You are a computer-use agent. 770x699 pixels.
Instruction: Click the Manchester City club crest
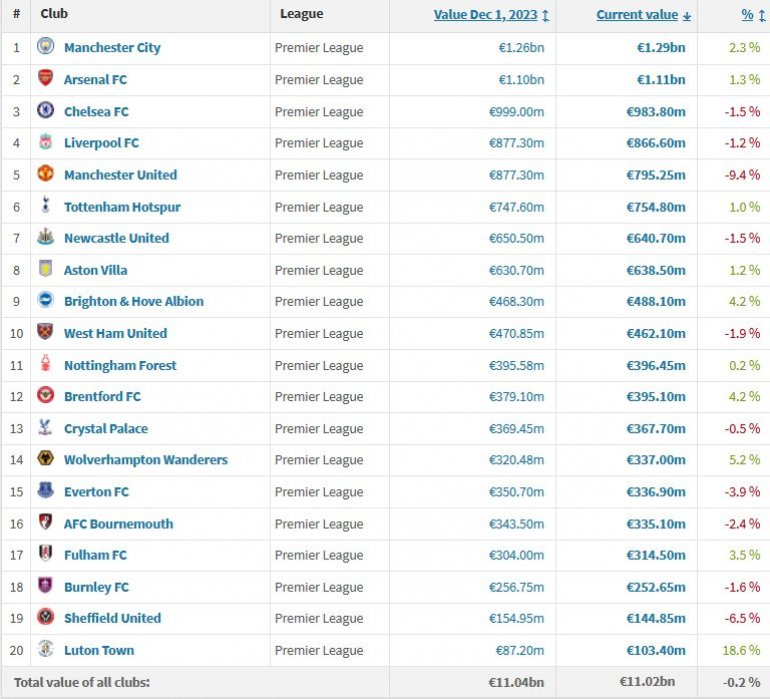45,47
